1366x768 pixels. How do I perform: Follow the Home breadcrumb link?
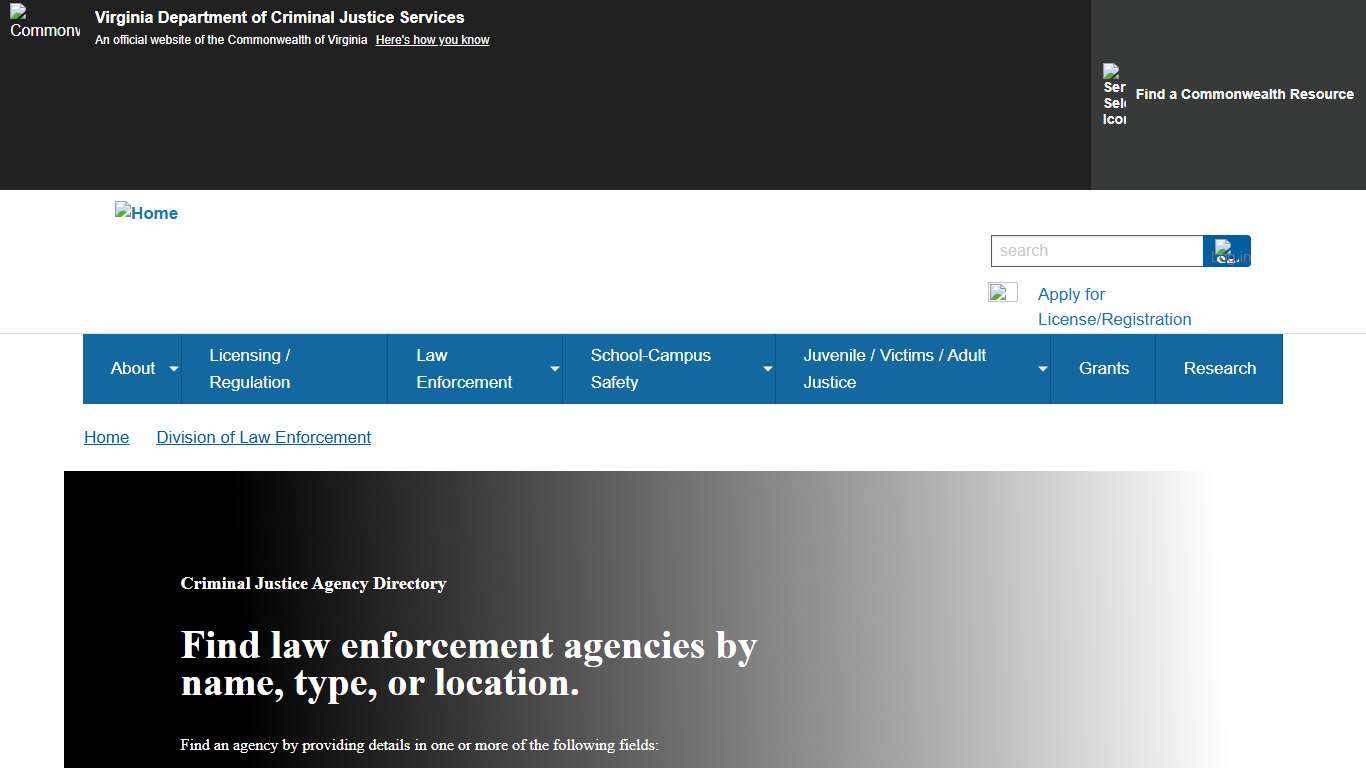(106, 437)
